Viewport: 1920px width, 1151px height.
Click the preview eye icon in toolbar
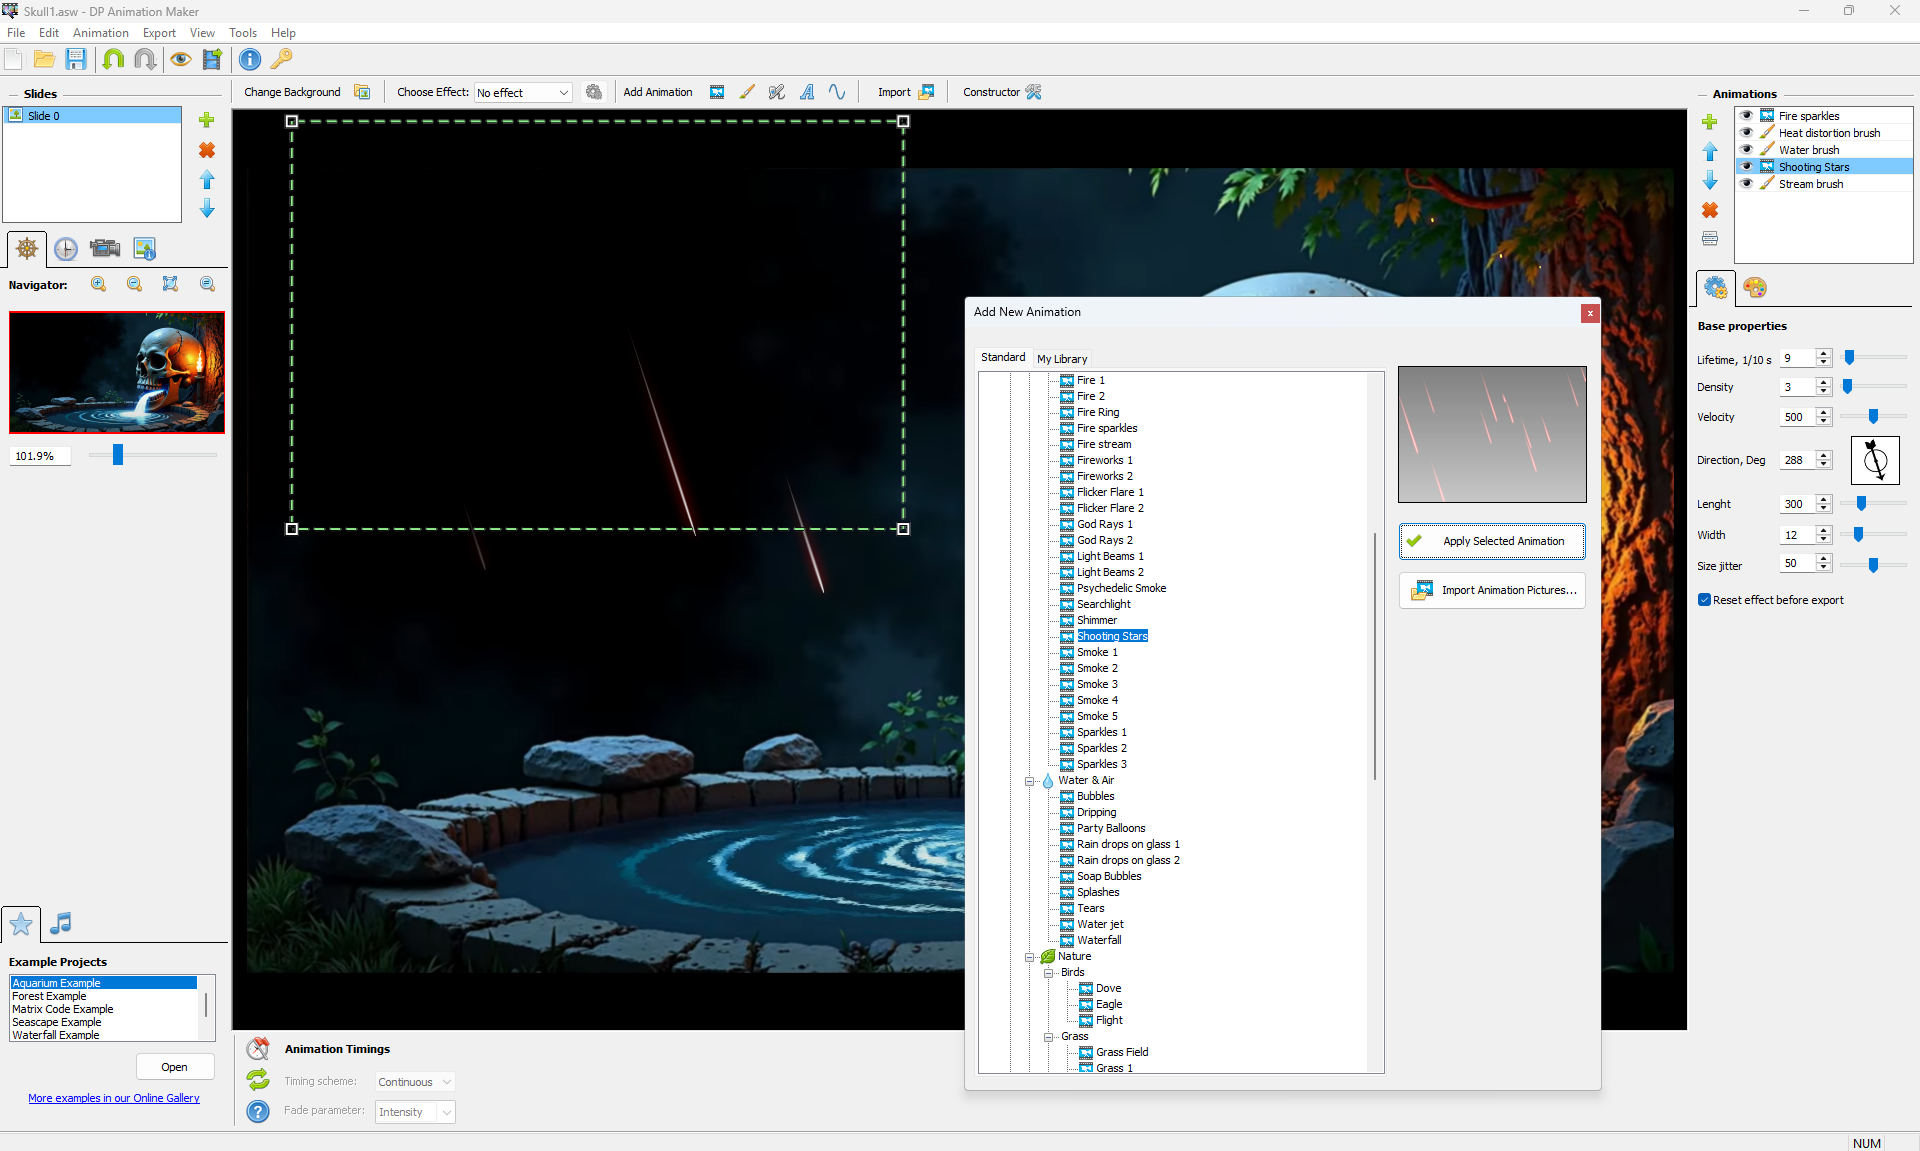tap(180, 59)
